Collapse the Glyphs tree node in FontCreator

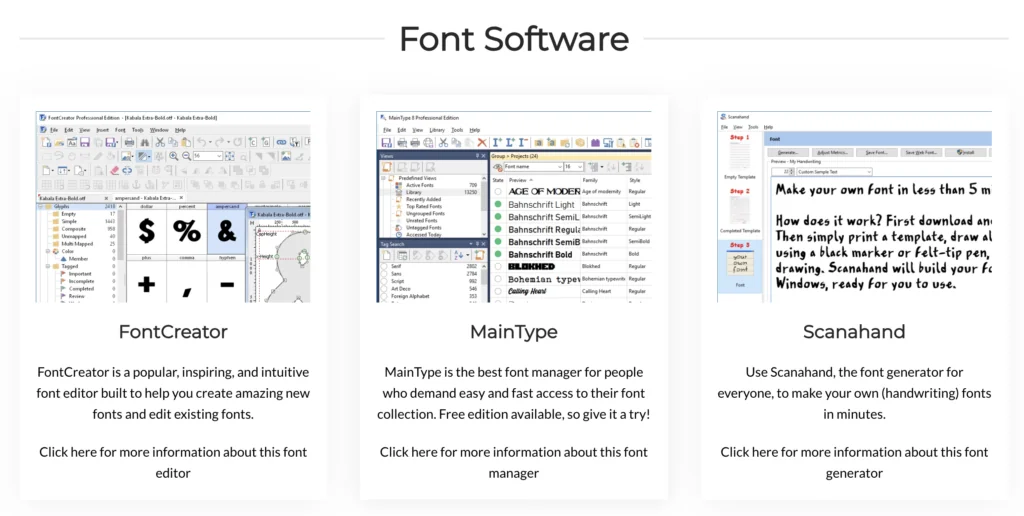click(x=40, y=206)
